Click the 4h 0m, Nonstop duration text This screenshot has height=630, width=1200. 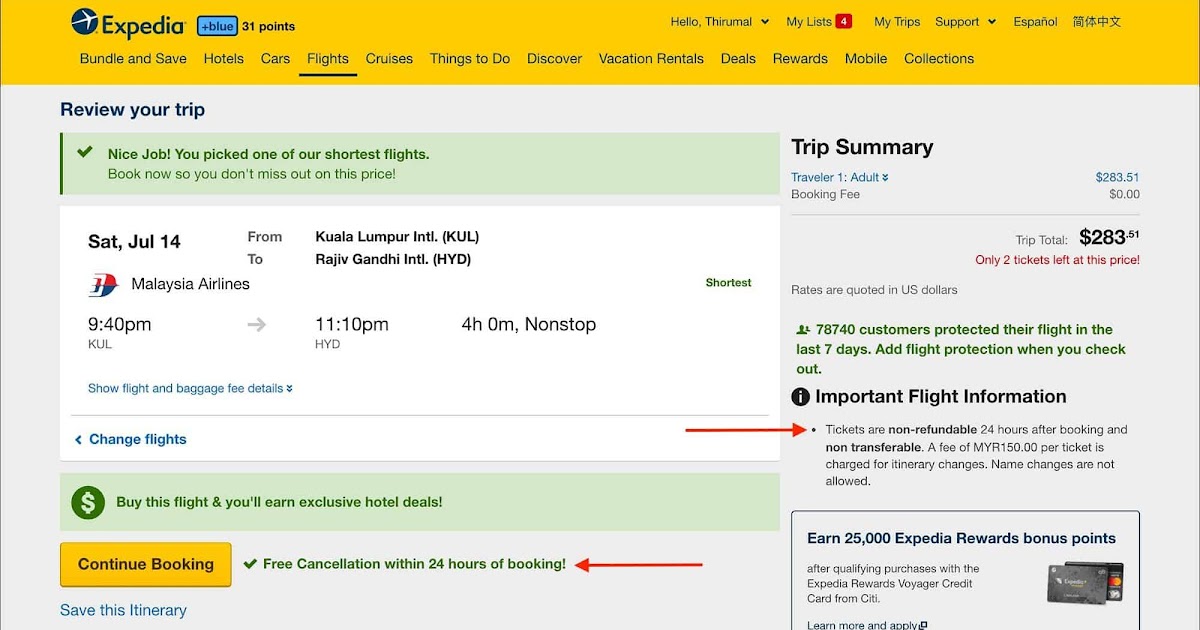point(528,324)
